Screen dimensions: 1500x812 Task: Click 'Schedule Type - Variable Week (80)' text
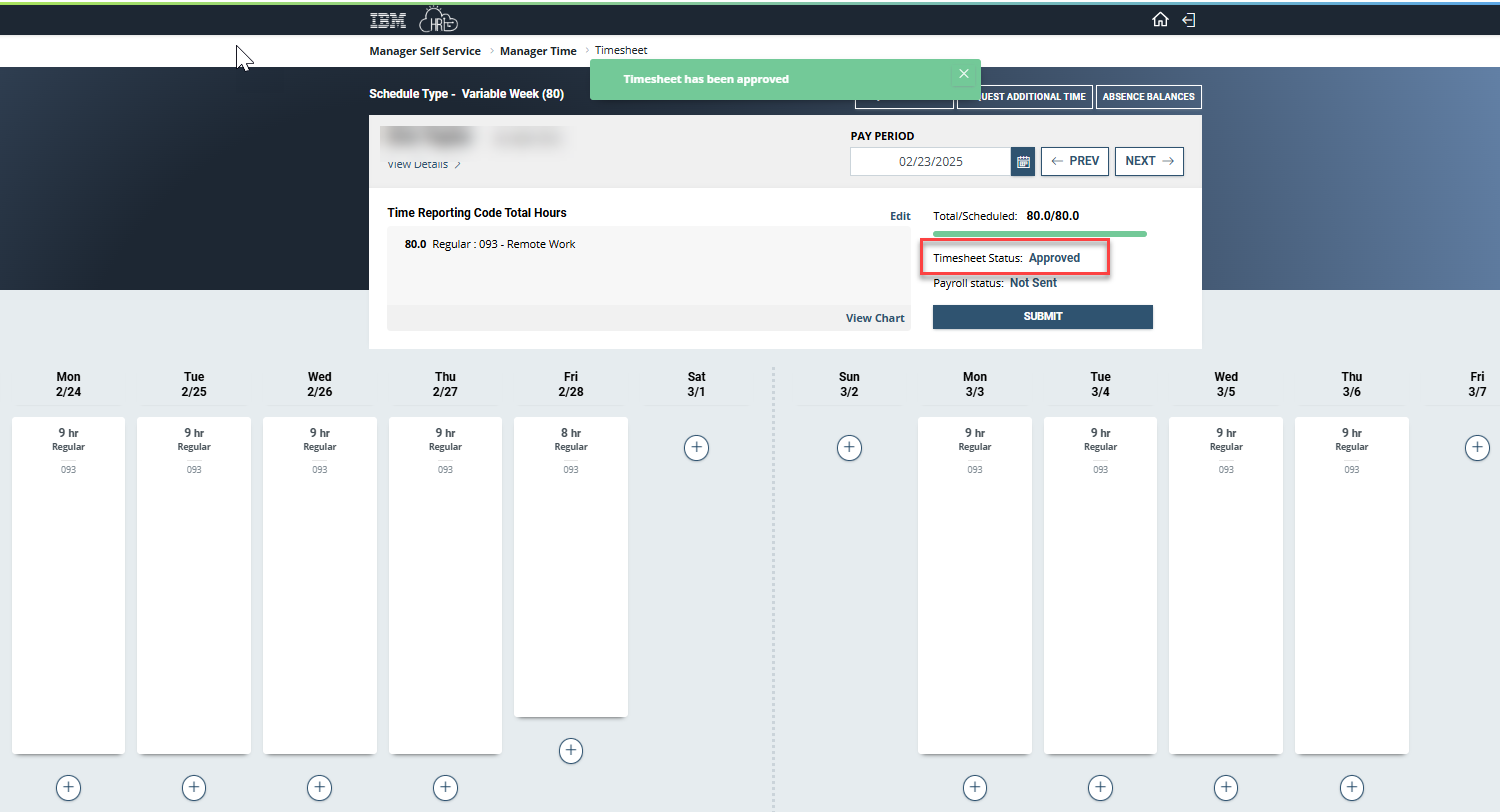tap(467, 94)
